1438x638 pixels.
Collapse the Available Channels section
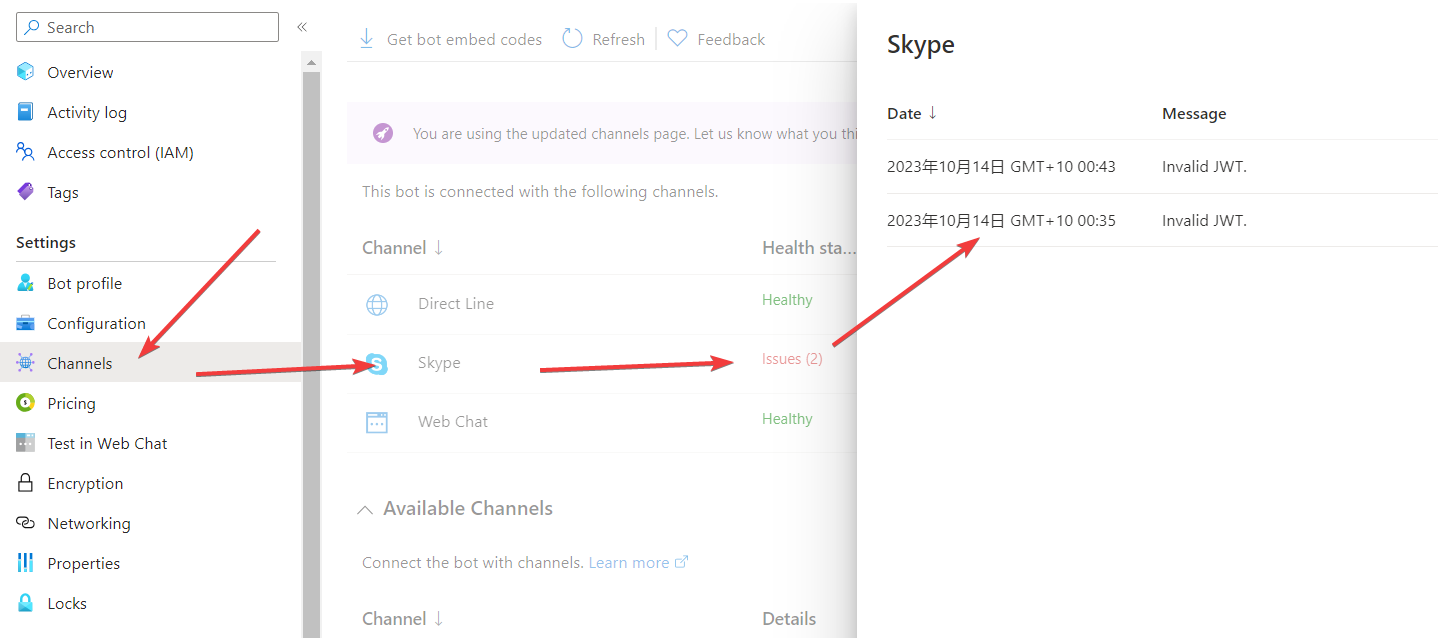pos(366,509)
